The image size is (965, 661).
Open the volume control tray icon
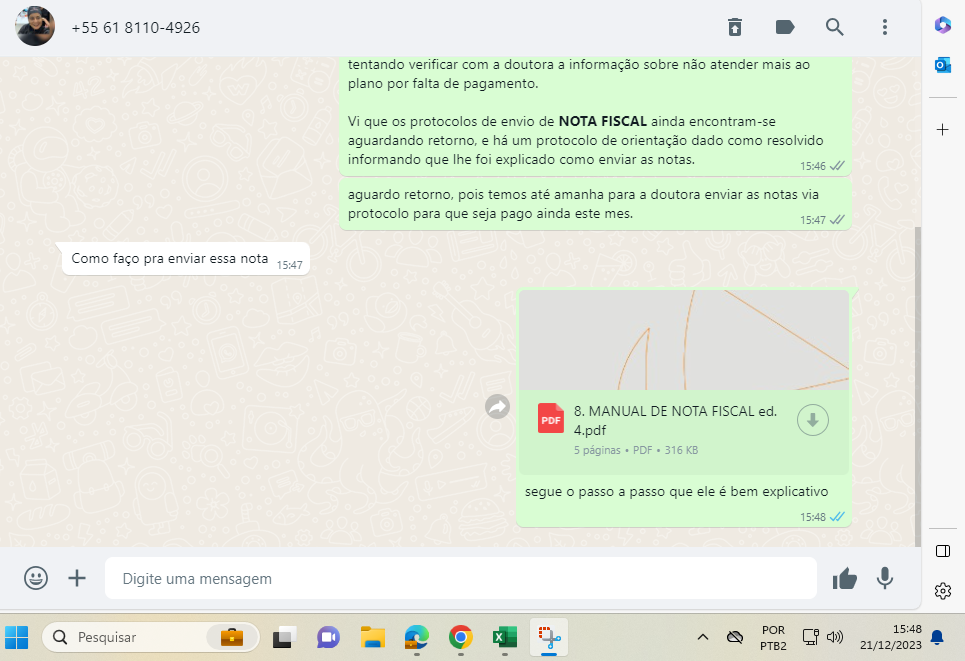pos(835,637)
